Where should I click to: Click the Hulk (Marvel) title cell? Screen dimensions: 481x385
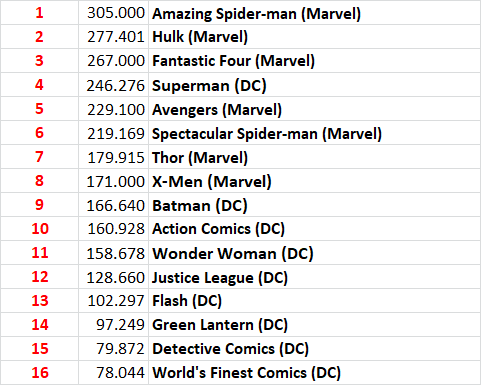314,37
